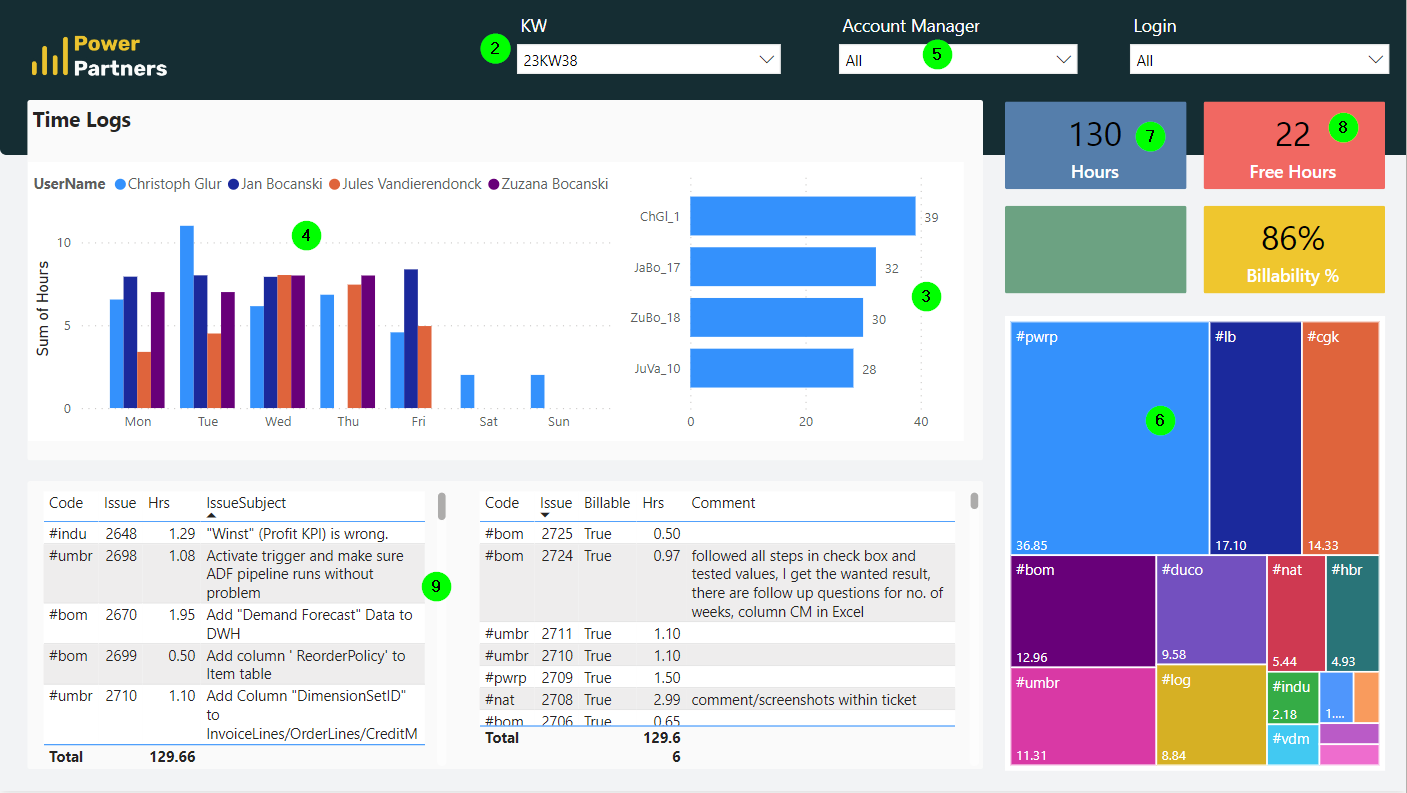Select the #umbr treemap tile
Viewport: 1407px width, 793px height.
coord(1083,716)
